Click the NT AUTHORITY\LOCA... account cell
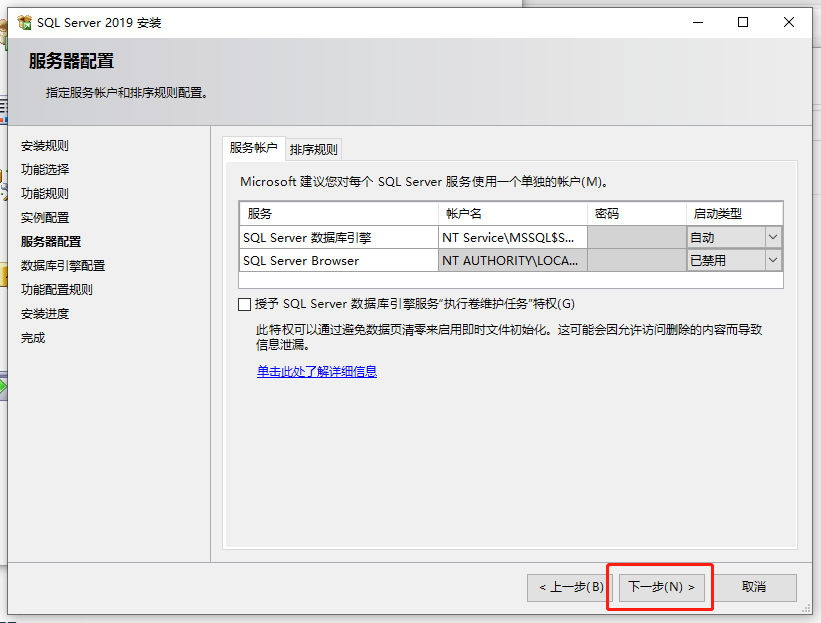 click(x=513, y=260)
